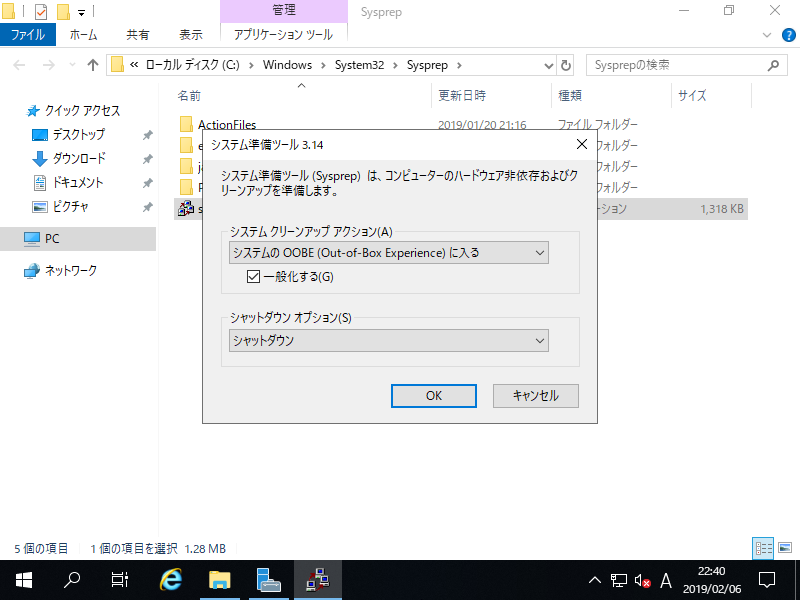Click the pin icon beside ドキュメント
This screenshot has height=600, width=800.
coord(147,183)
